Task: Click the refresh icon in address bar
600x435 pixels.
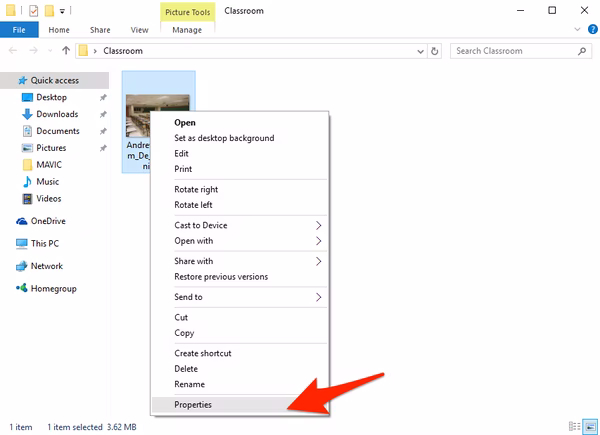Action: 435,50
